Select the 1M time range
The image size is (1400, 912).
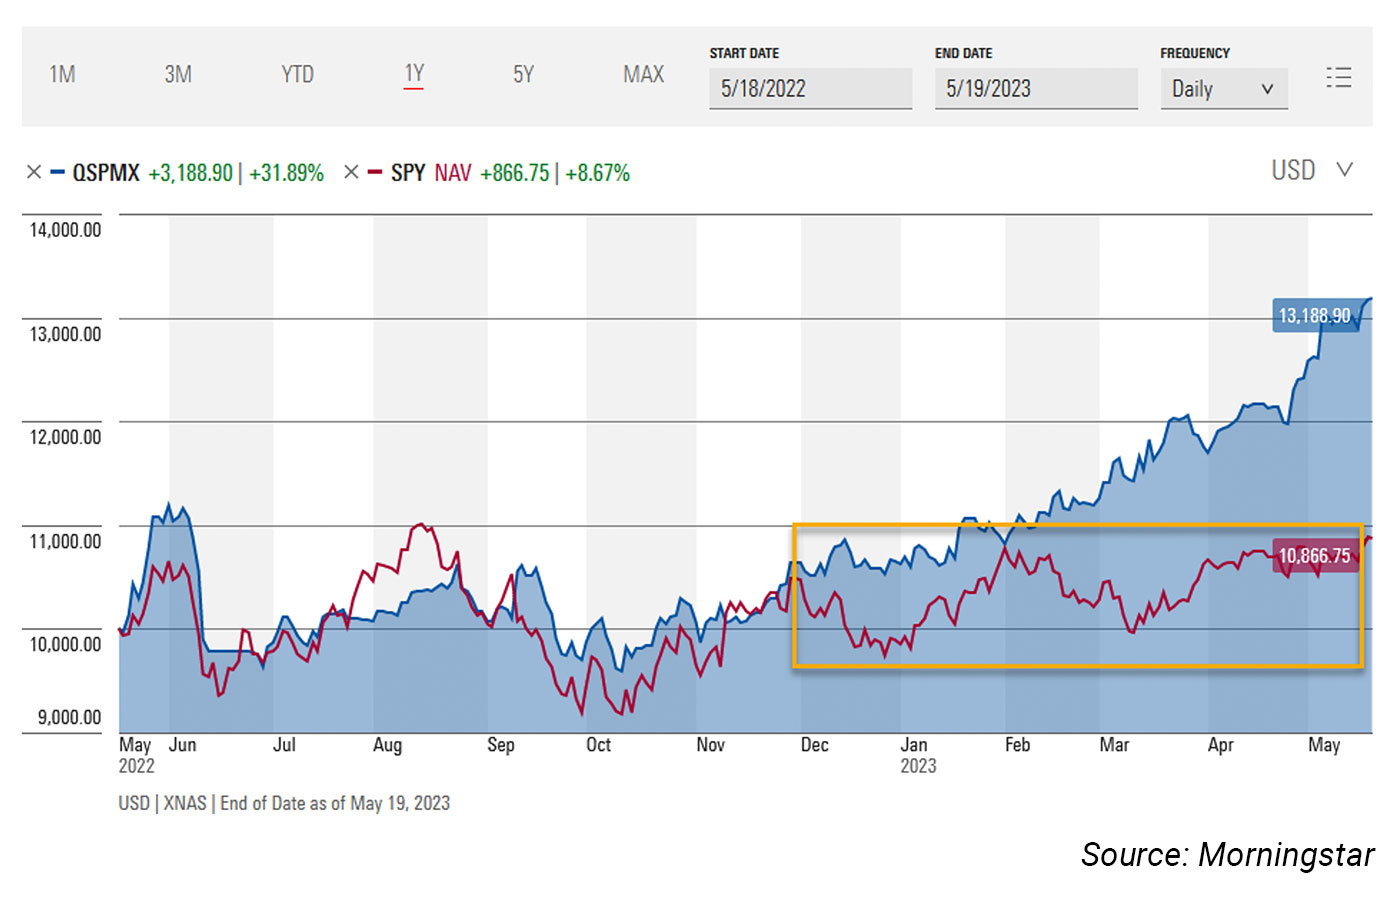click(62, 75)
